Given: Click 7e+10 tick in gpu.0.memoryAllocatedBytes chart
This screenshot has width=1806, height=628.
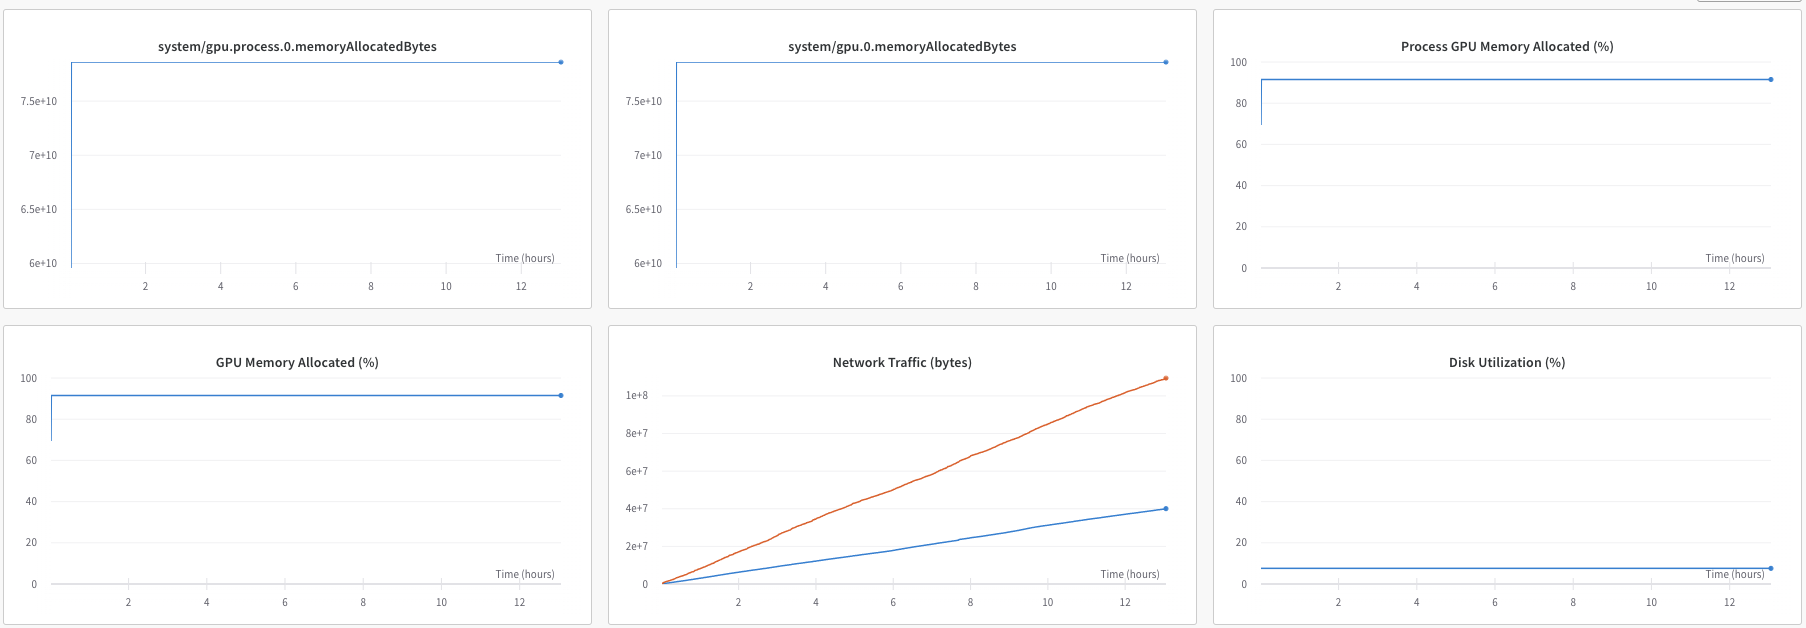Looking at the screenshot, I should pyautogui.click(x=648, y=156).
